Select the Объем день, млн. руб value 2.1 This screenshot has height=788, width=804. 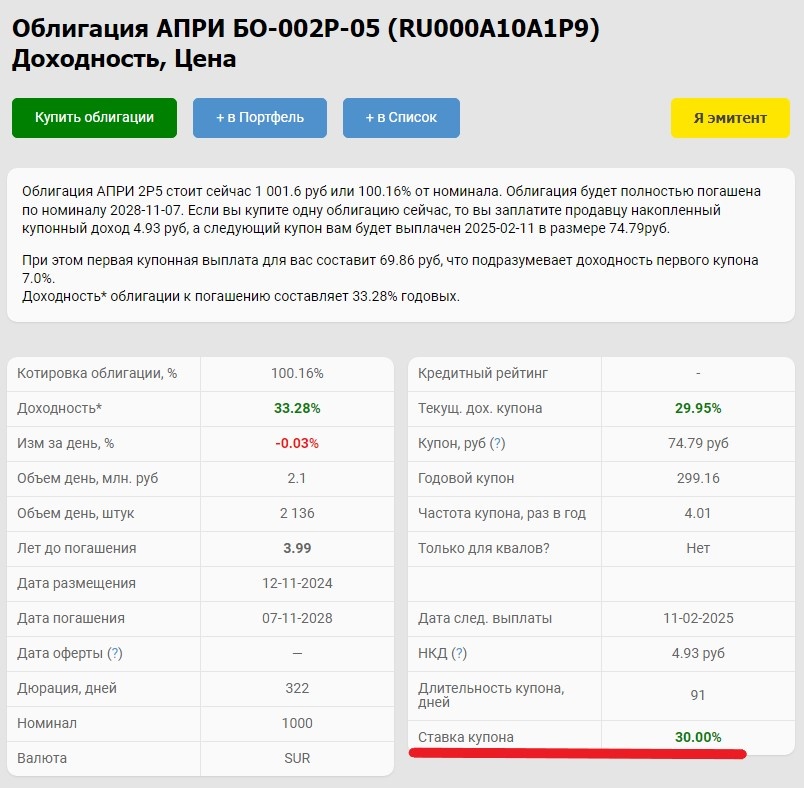click(x=297, y=478)
